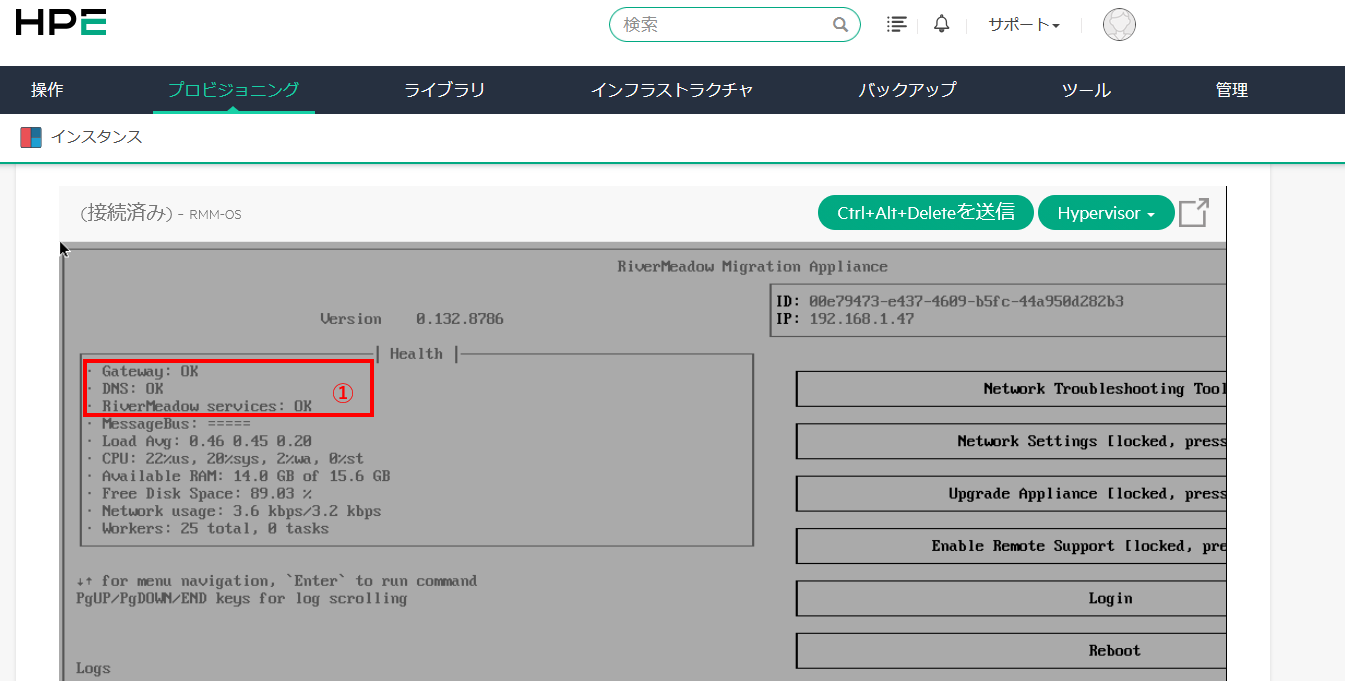Viewport: 1345px width, 681px height.
Task: Open the インフラストラクチャ menu
Action: (672, 90)
